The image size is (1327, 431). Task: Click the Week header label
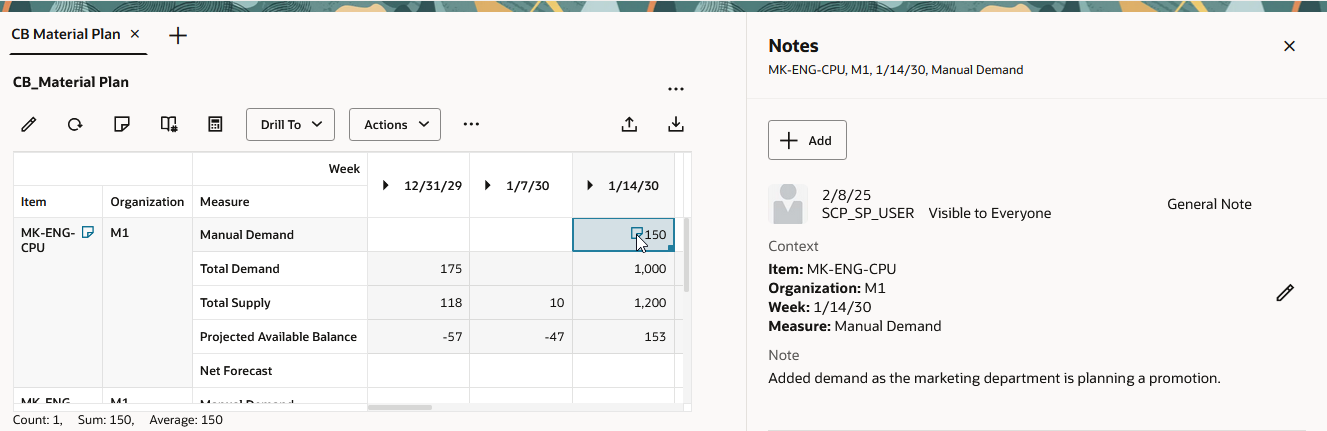click(x=344, y=169)
